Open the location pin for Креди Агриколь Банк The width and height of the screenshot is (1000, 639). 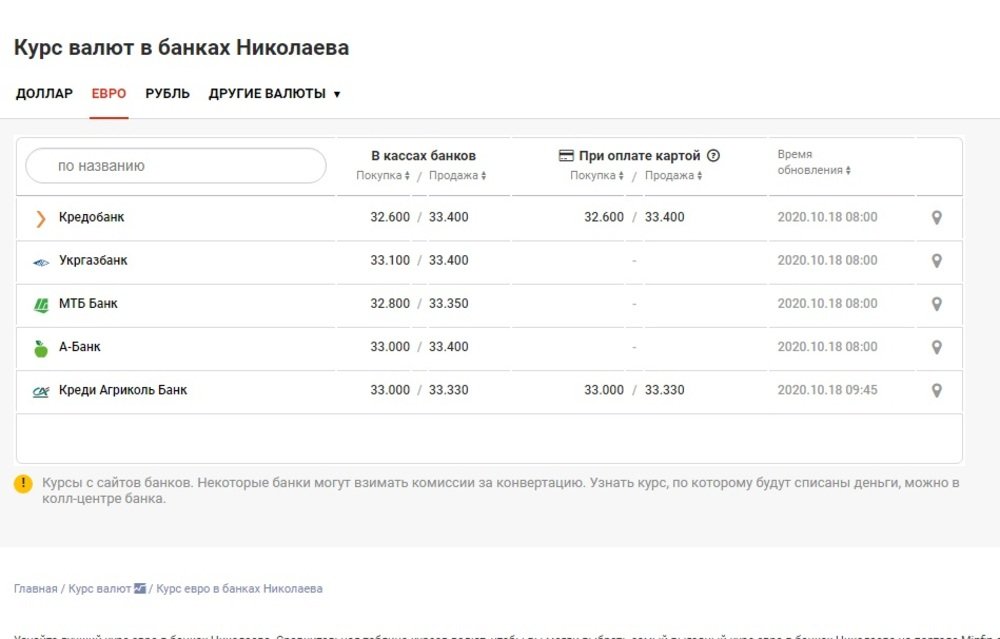coord(936,390)
